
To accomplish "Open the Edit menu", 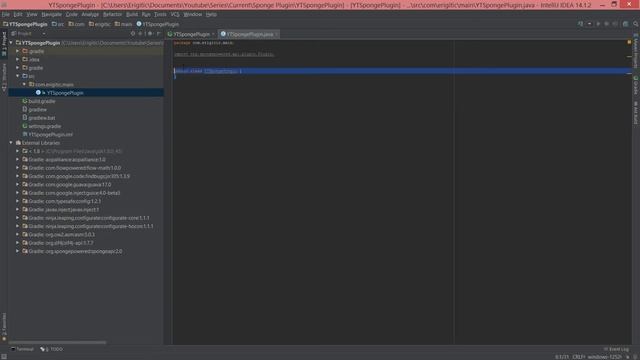I will click(x=18, y=14).
